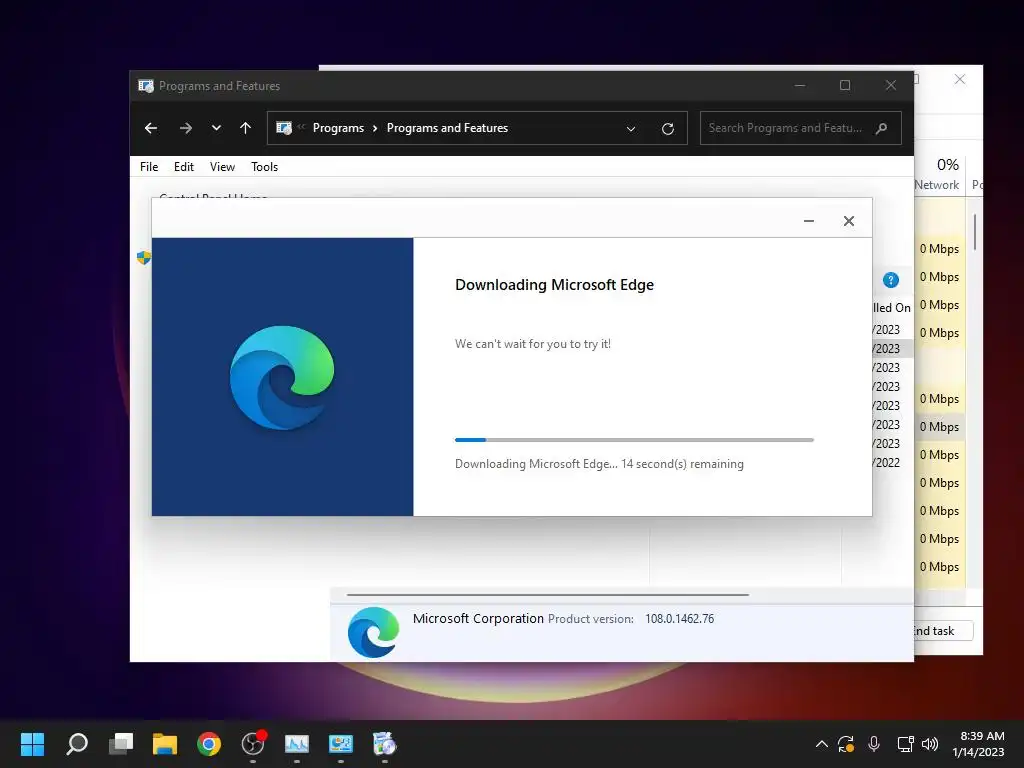The width and height of the screenshot is (1024, 768).
Task: Open the Tools menu
Action: coord(264,167)
